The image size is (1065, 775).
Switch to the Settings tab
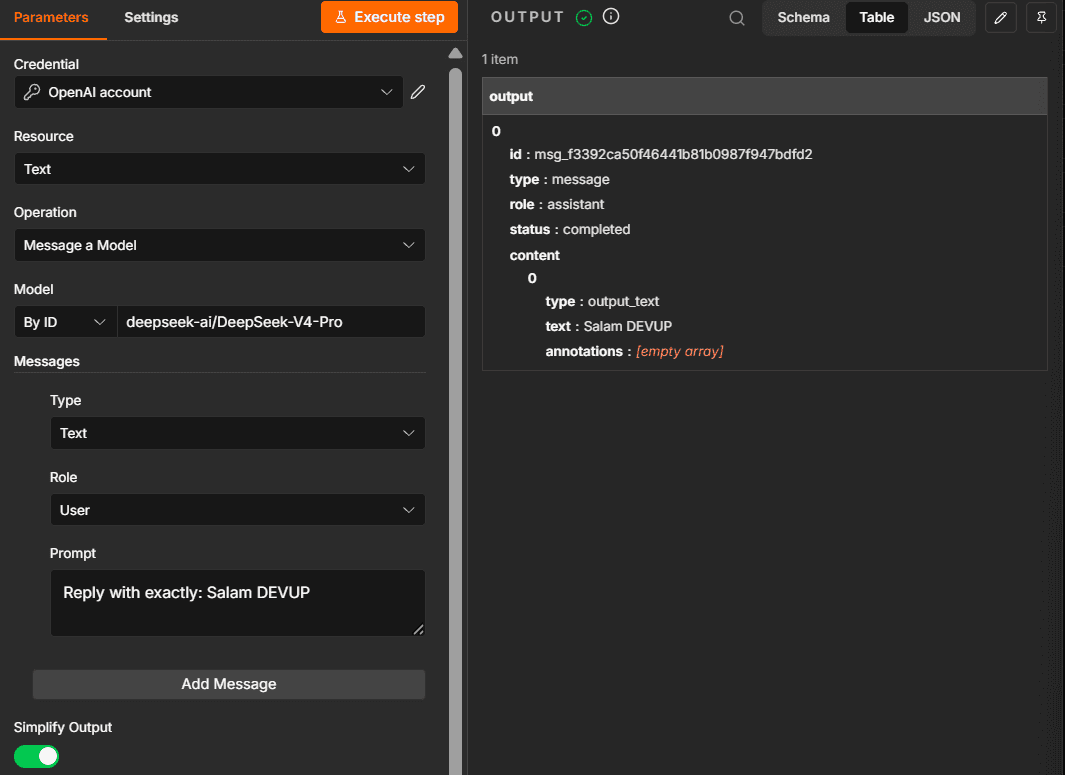point(151,18)
